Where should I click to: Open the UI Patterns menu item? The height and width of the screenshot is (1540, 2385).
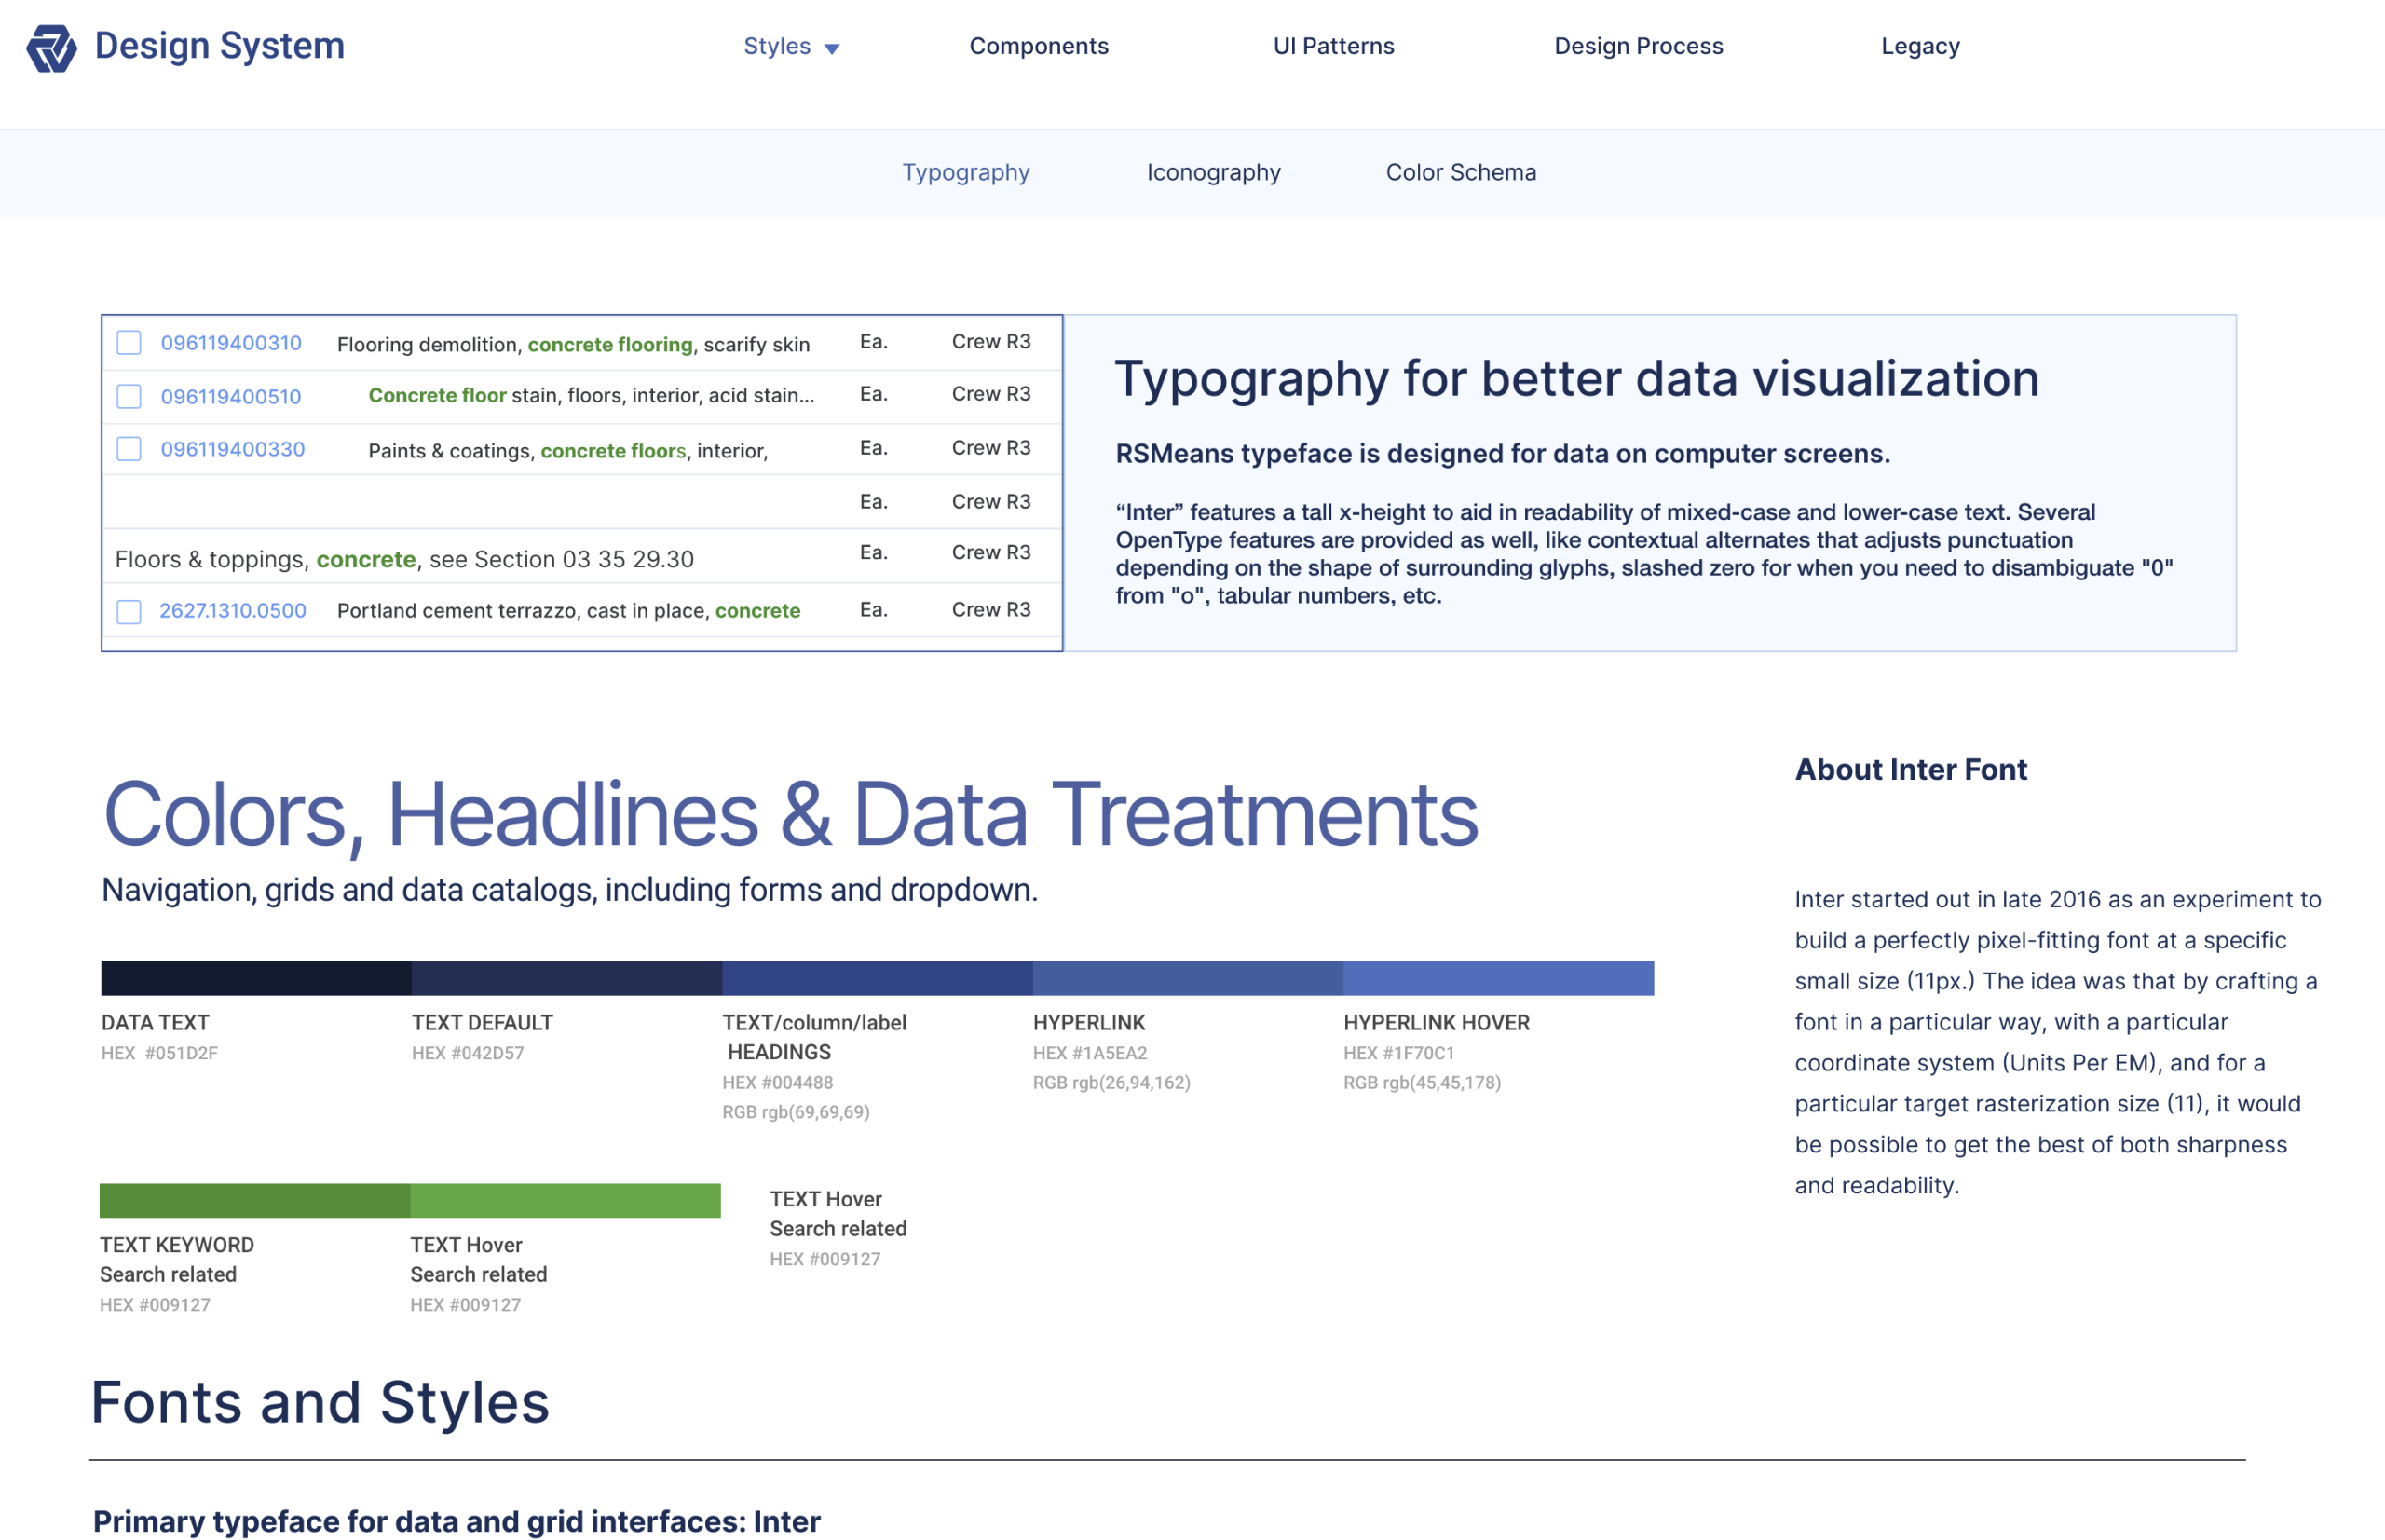pyautogui.click(x=1332, y=46)
